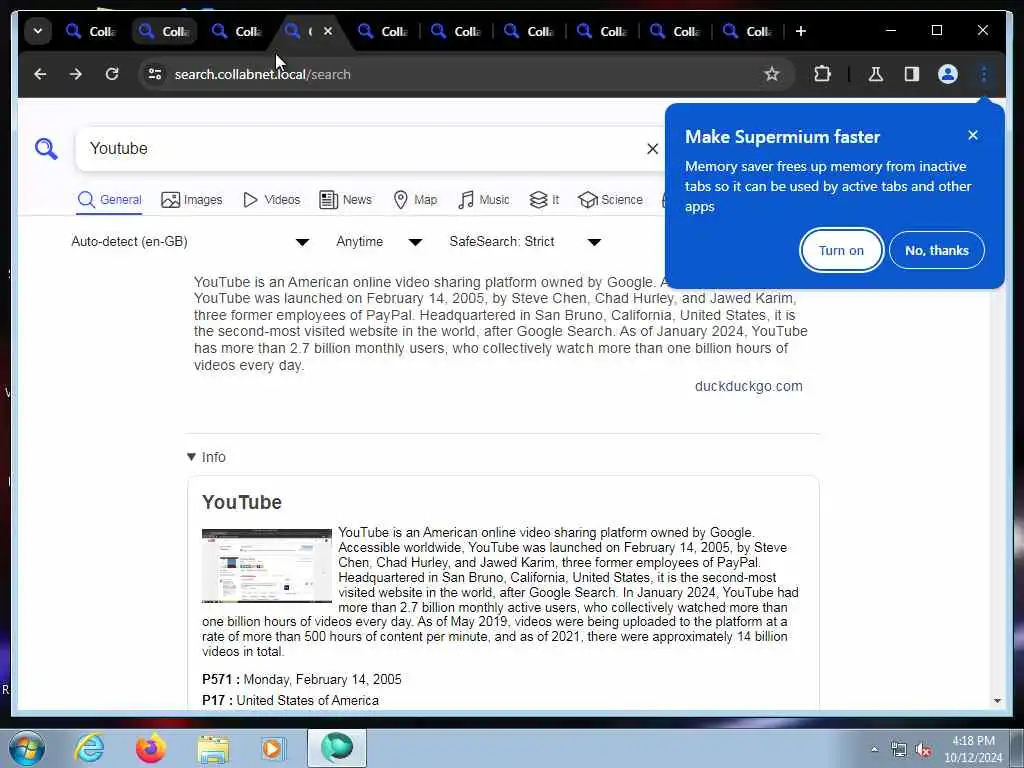
Task: Open the three-dot browser menu
Action: (984, 74)
